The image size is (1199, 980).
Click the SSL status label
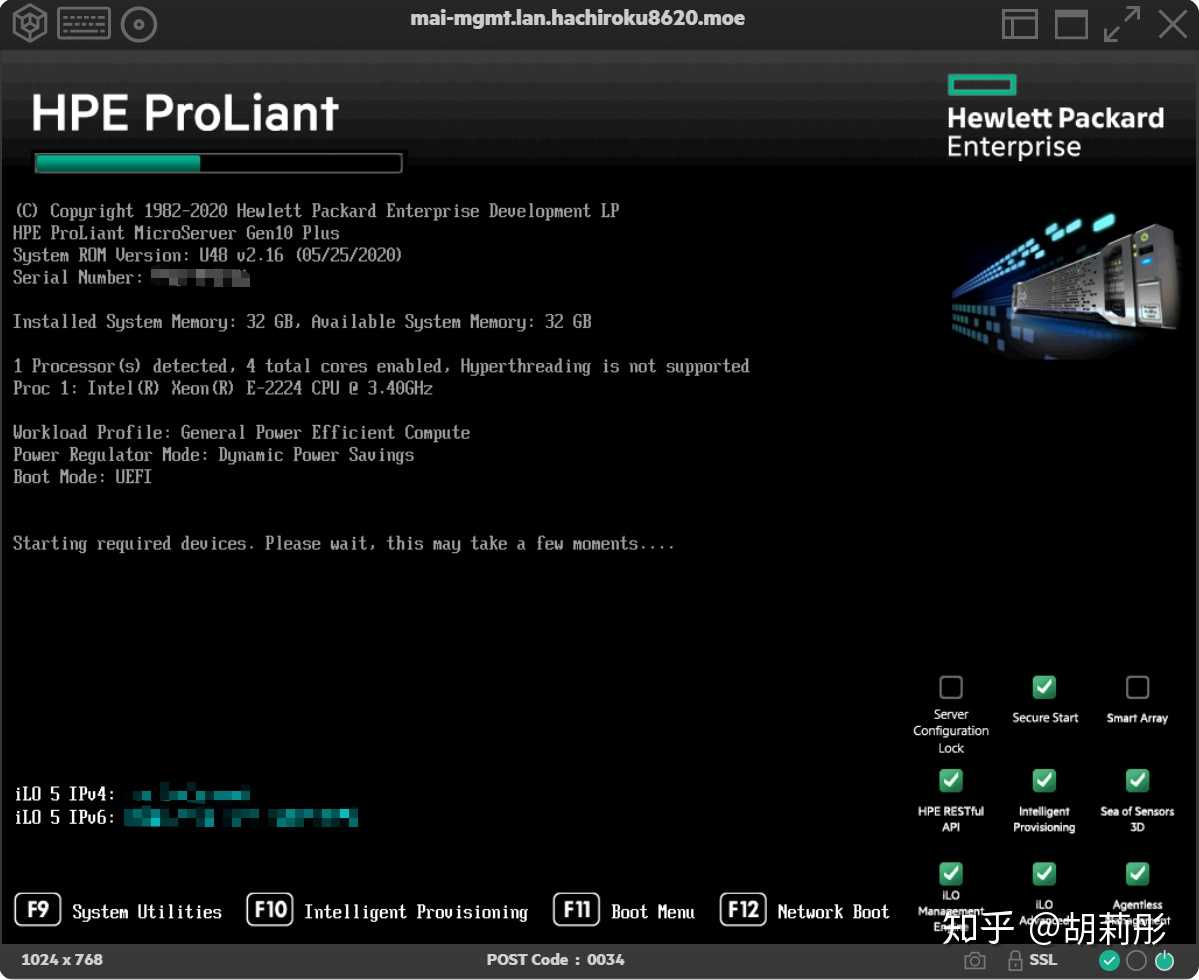click(1043, 960)
